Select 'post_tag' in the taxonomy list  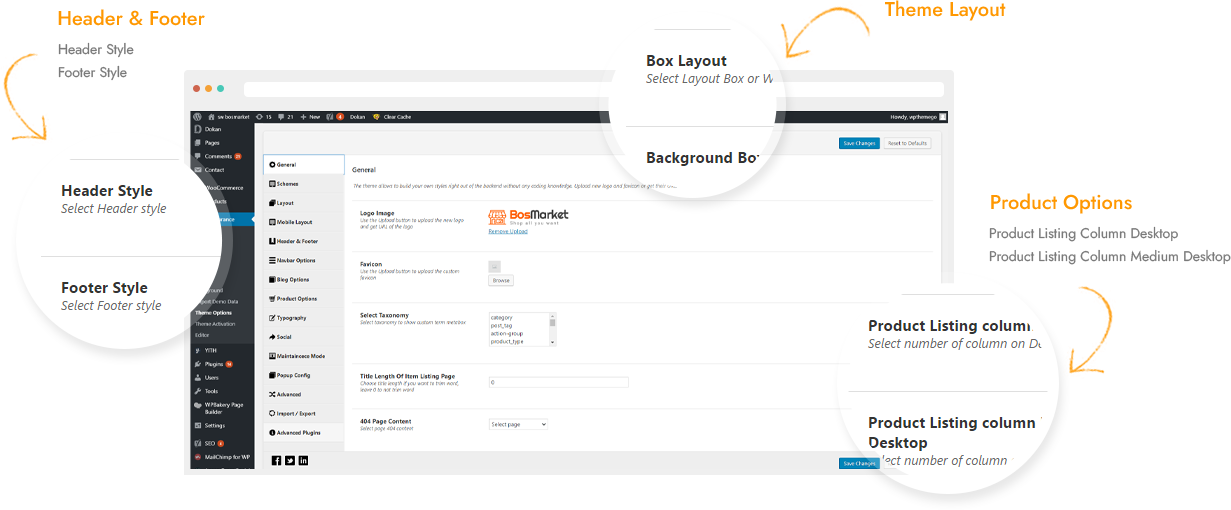pos(502,326)
